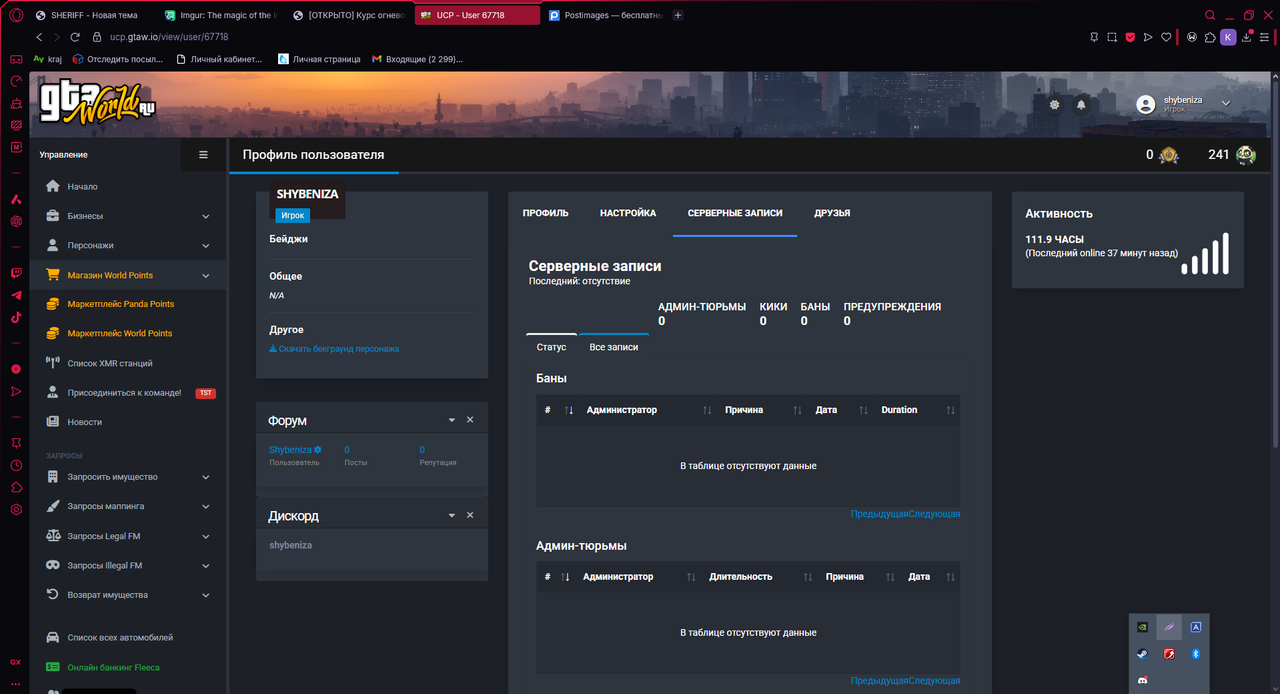Click the browser search magnifier icon

(1210, 15)
